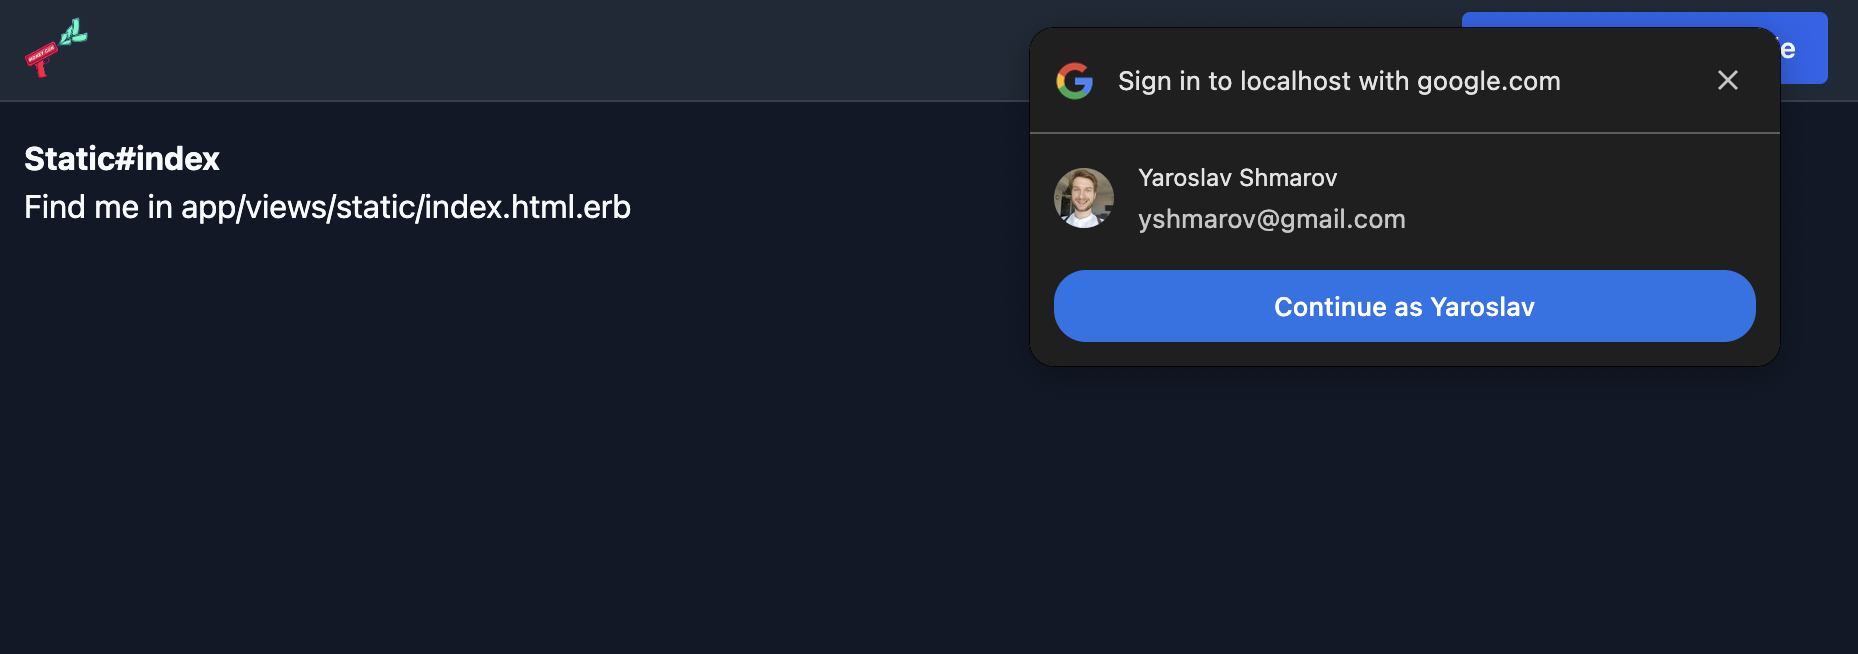Screen dimensions: 1858x654
Task: Continue as Yaroslav
Action: point(1404,306)
